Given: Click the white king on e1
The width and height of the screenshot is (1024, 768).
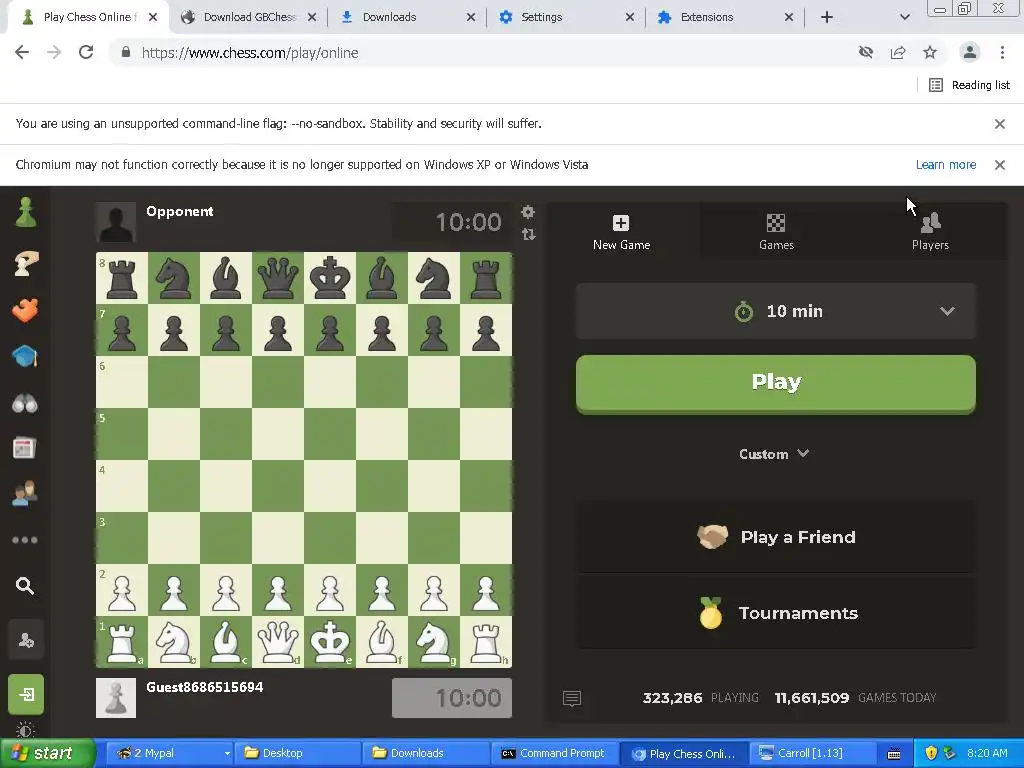Looking at the screenshot, I should (x=330, y=642).
